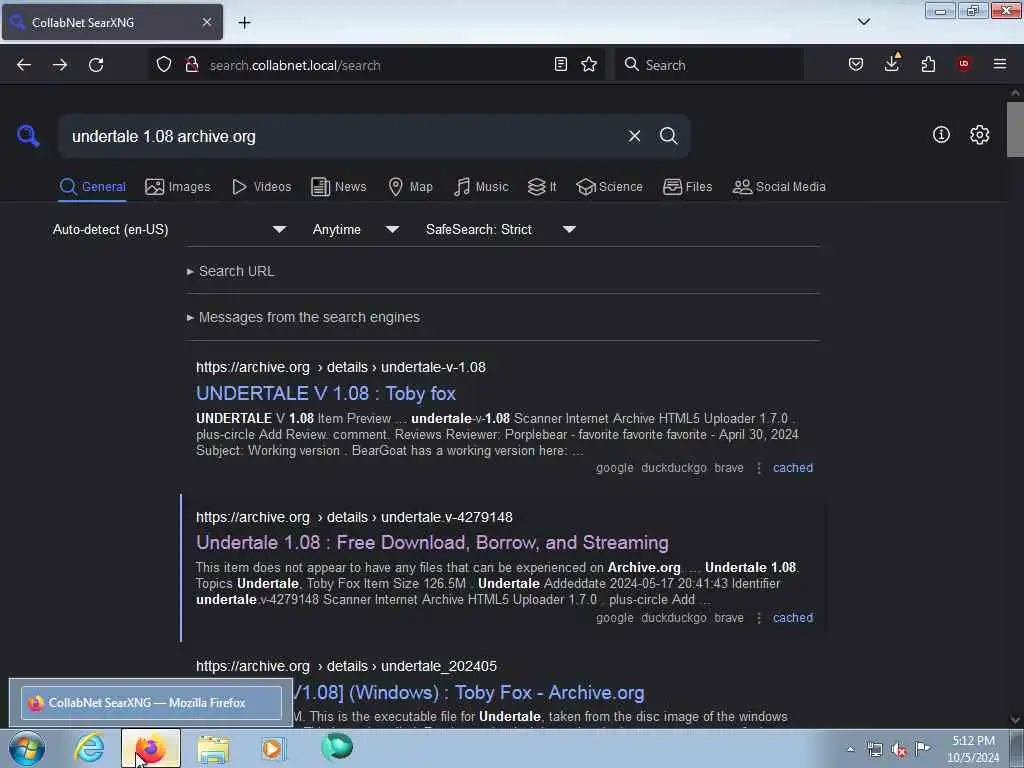
Task: Open Windows Start menu orb
Action: click(27, 748)
